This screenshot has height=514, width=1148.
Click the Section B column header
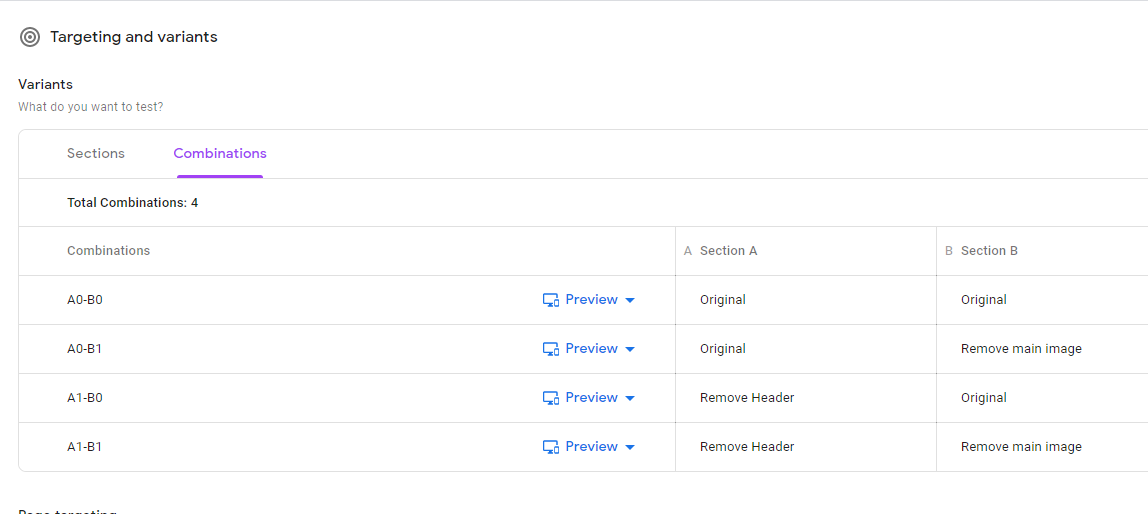click(x=989, y=250)
